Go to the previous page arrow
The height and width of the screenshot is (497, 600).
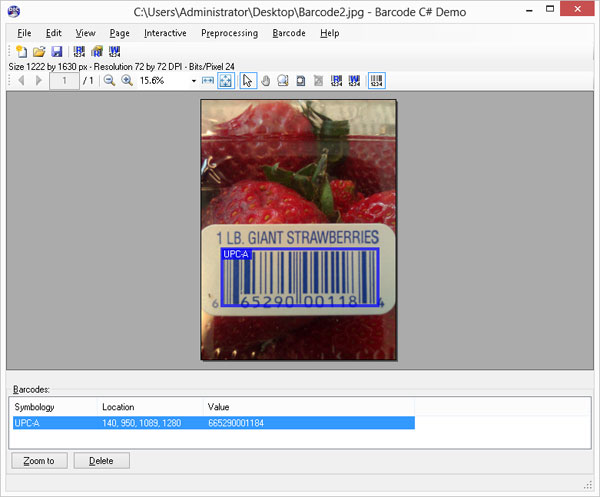click(21, 80)
